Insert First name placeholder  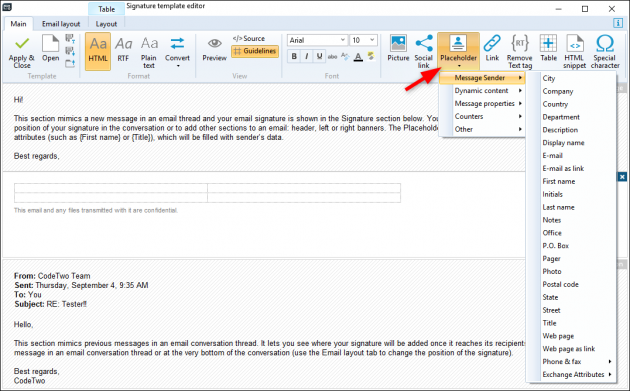(571, 181)
